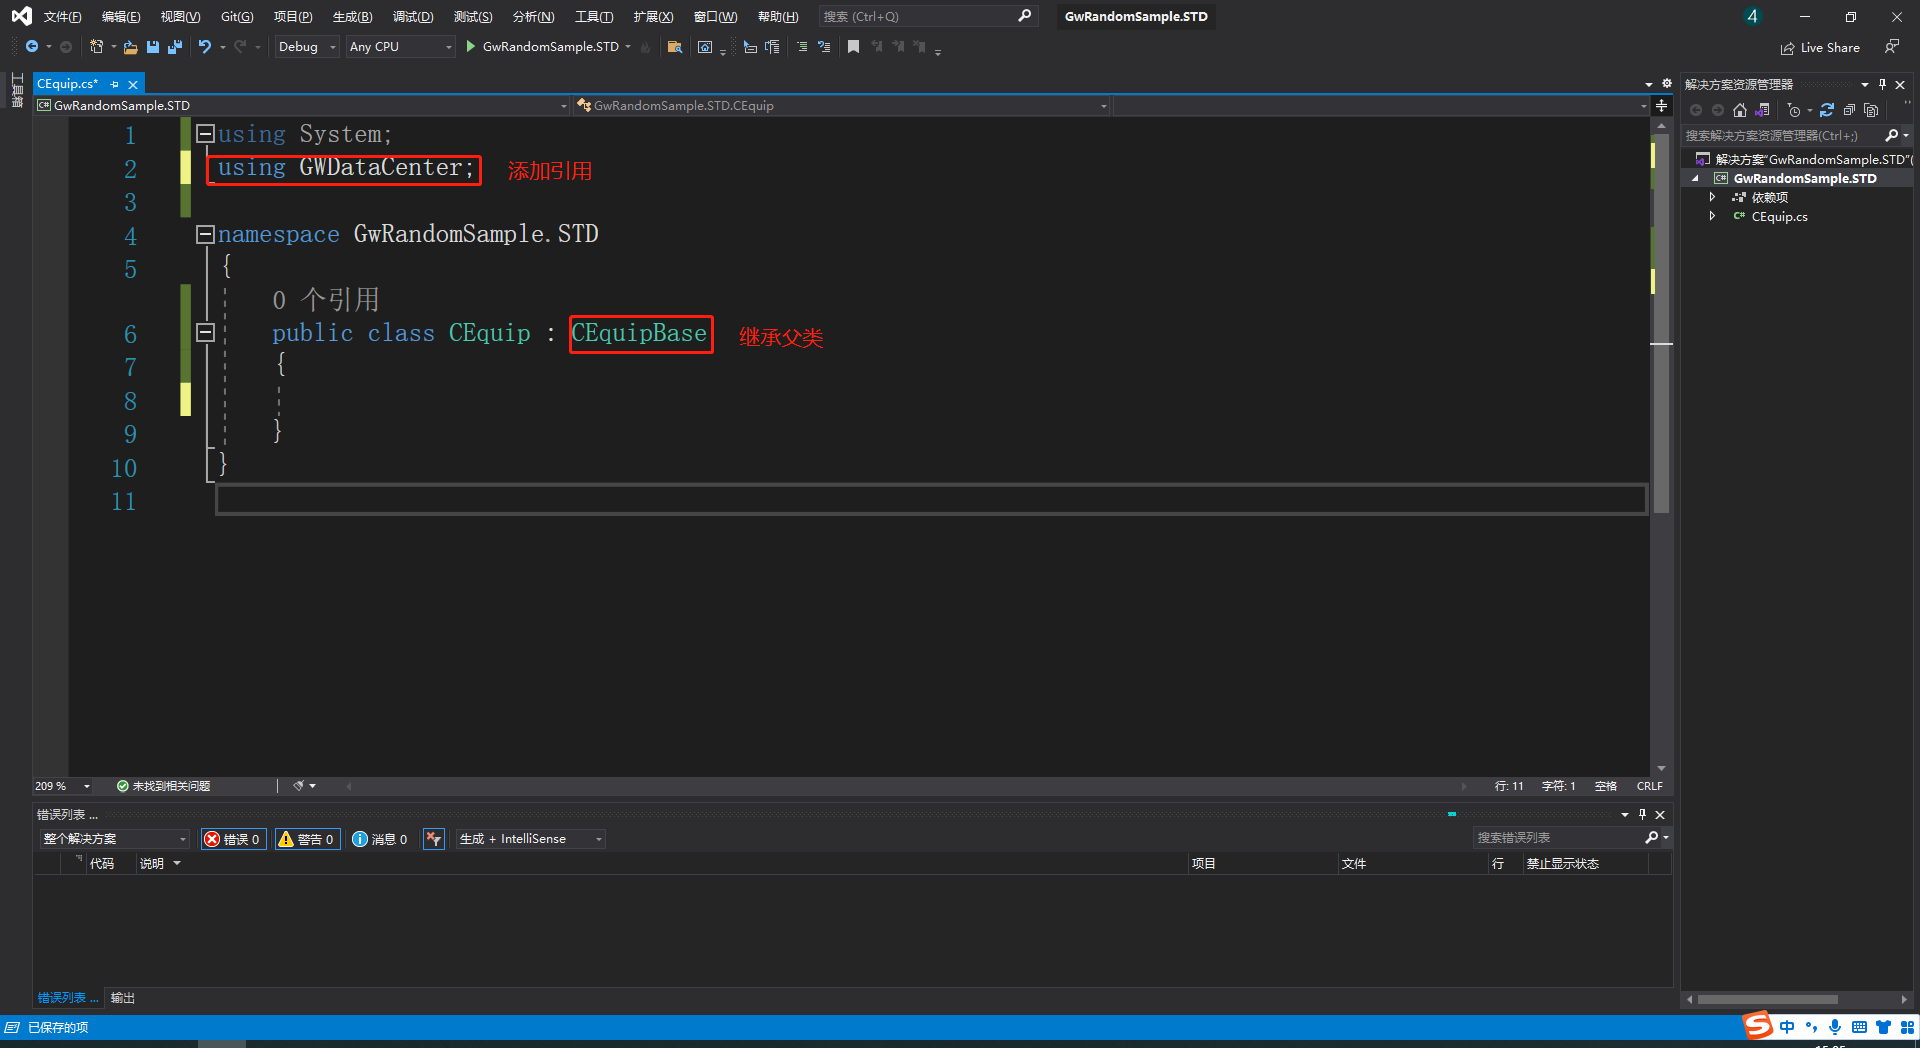Click the Open File folder icon

(x=130, y=47)
